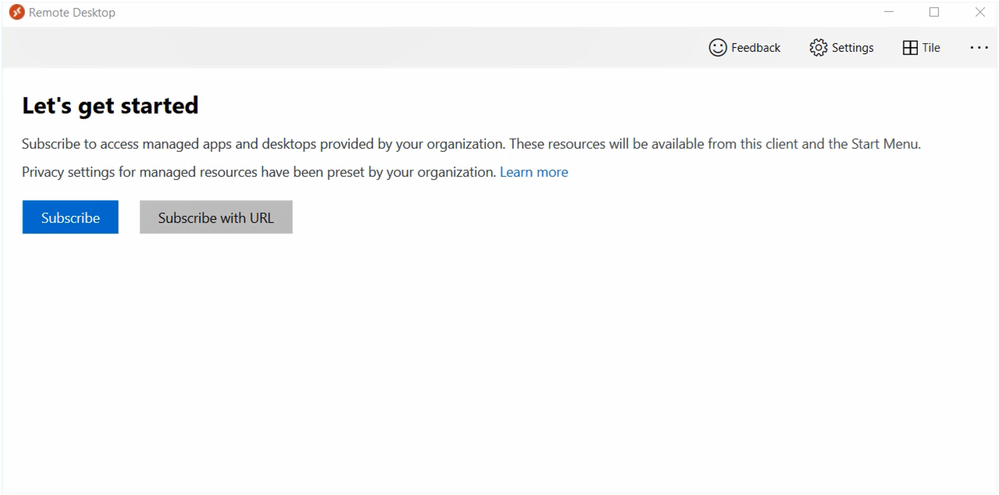This screenshot has height=495, width=999.
Task: Open the Settings gear icon
Action: coord(818,48)
